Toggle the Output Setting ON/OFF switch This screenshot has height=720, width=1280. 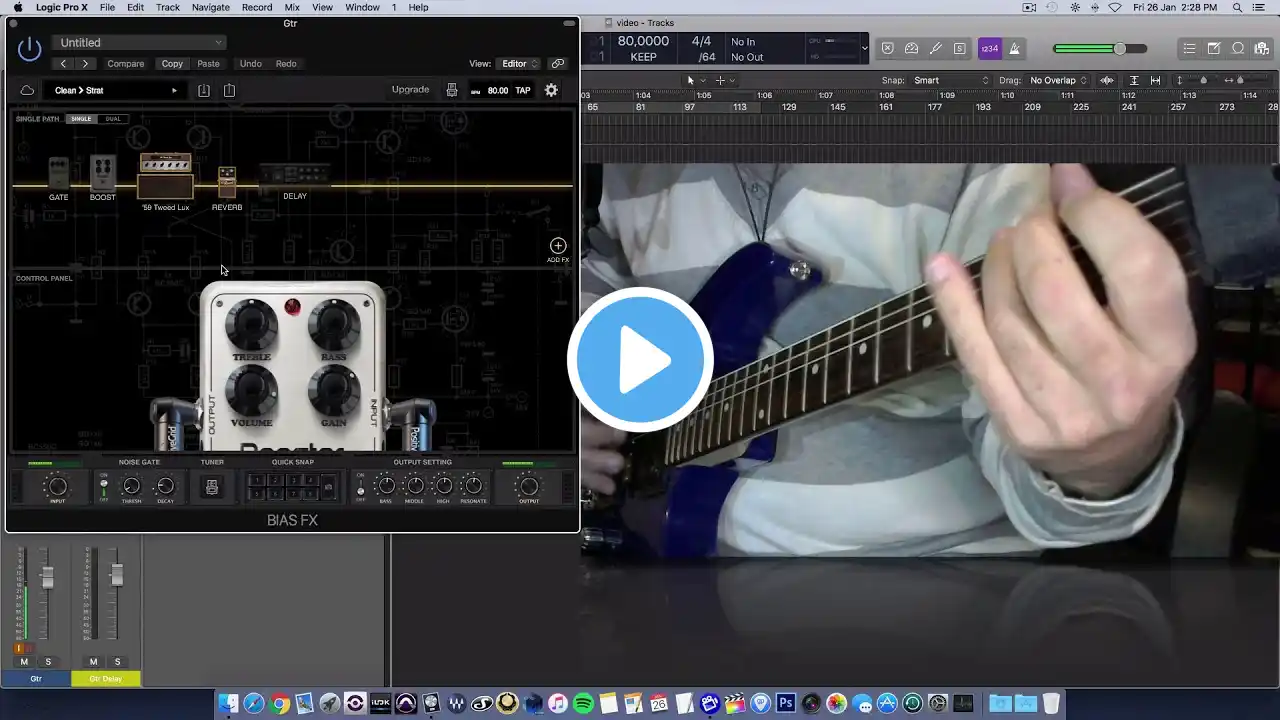tap(360, 487)
